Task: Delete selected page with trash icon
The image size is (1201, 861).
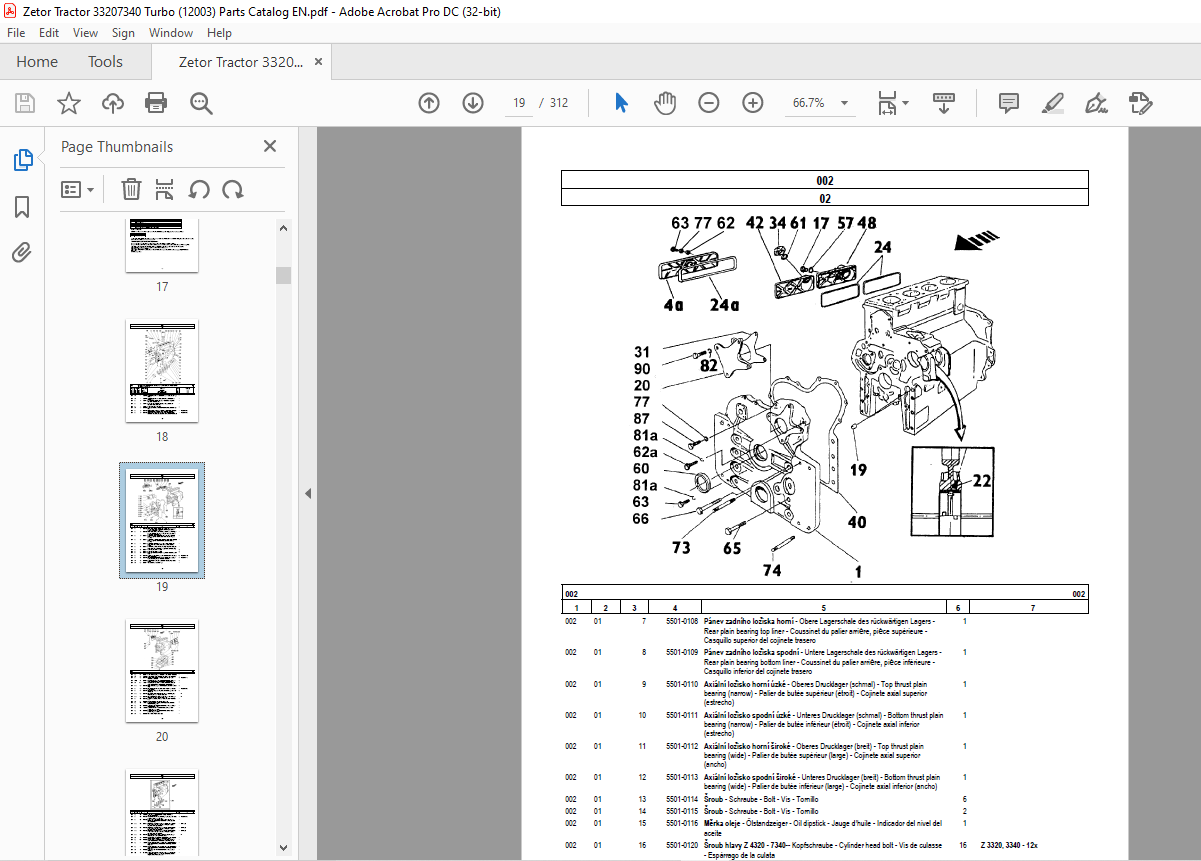Action: [x=131, y=189]
